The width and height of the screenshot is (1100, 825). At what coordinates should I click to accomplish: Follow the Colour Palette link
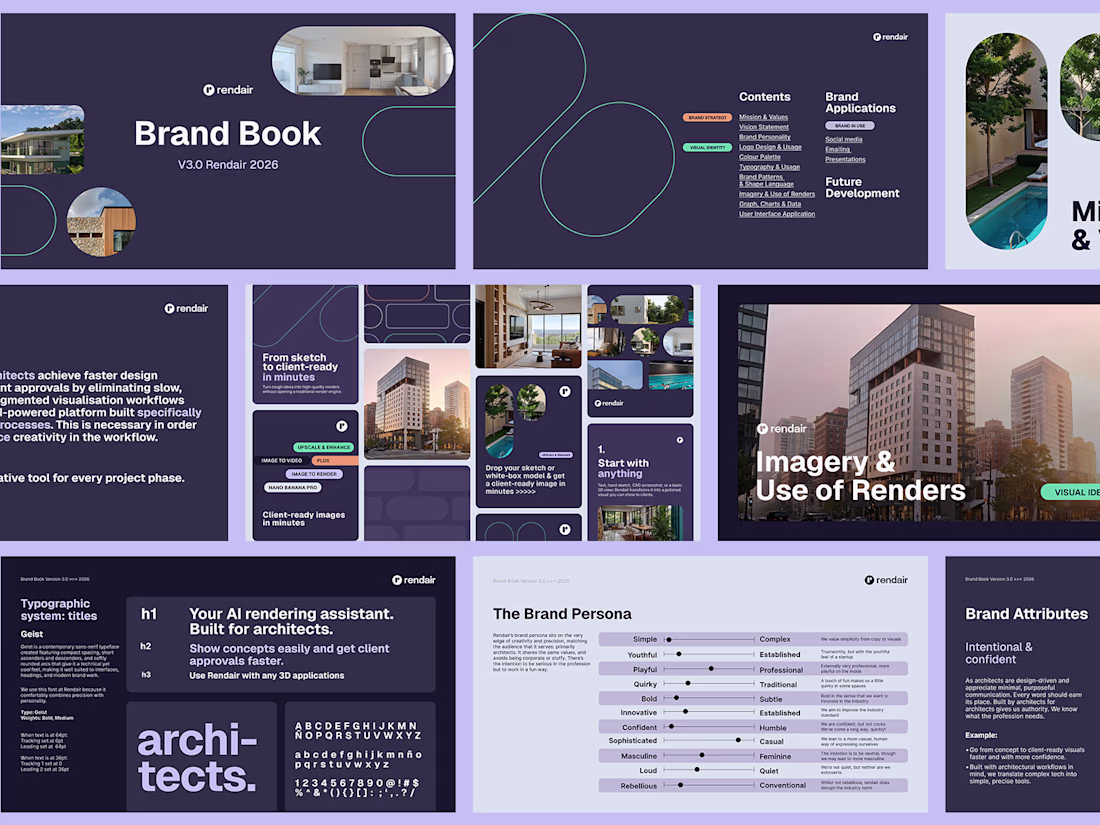click(760, 157)
